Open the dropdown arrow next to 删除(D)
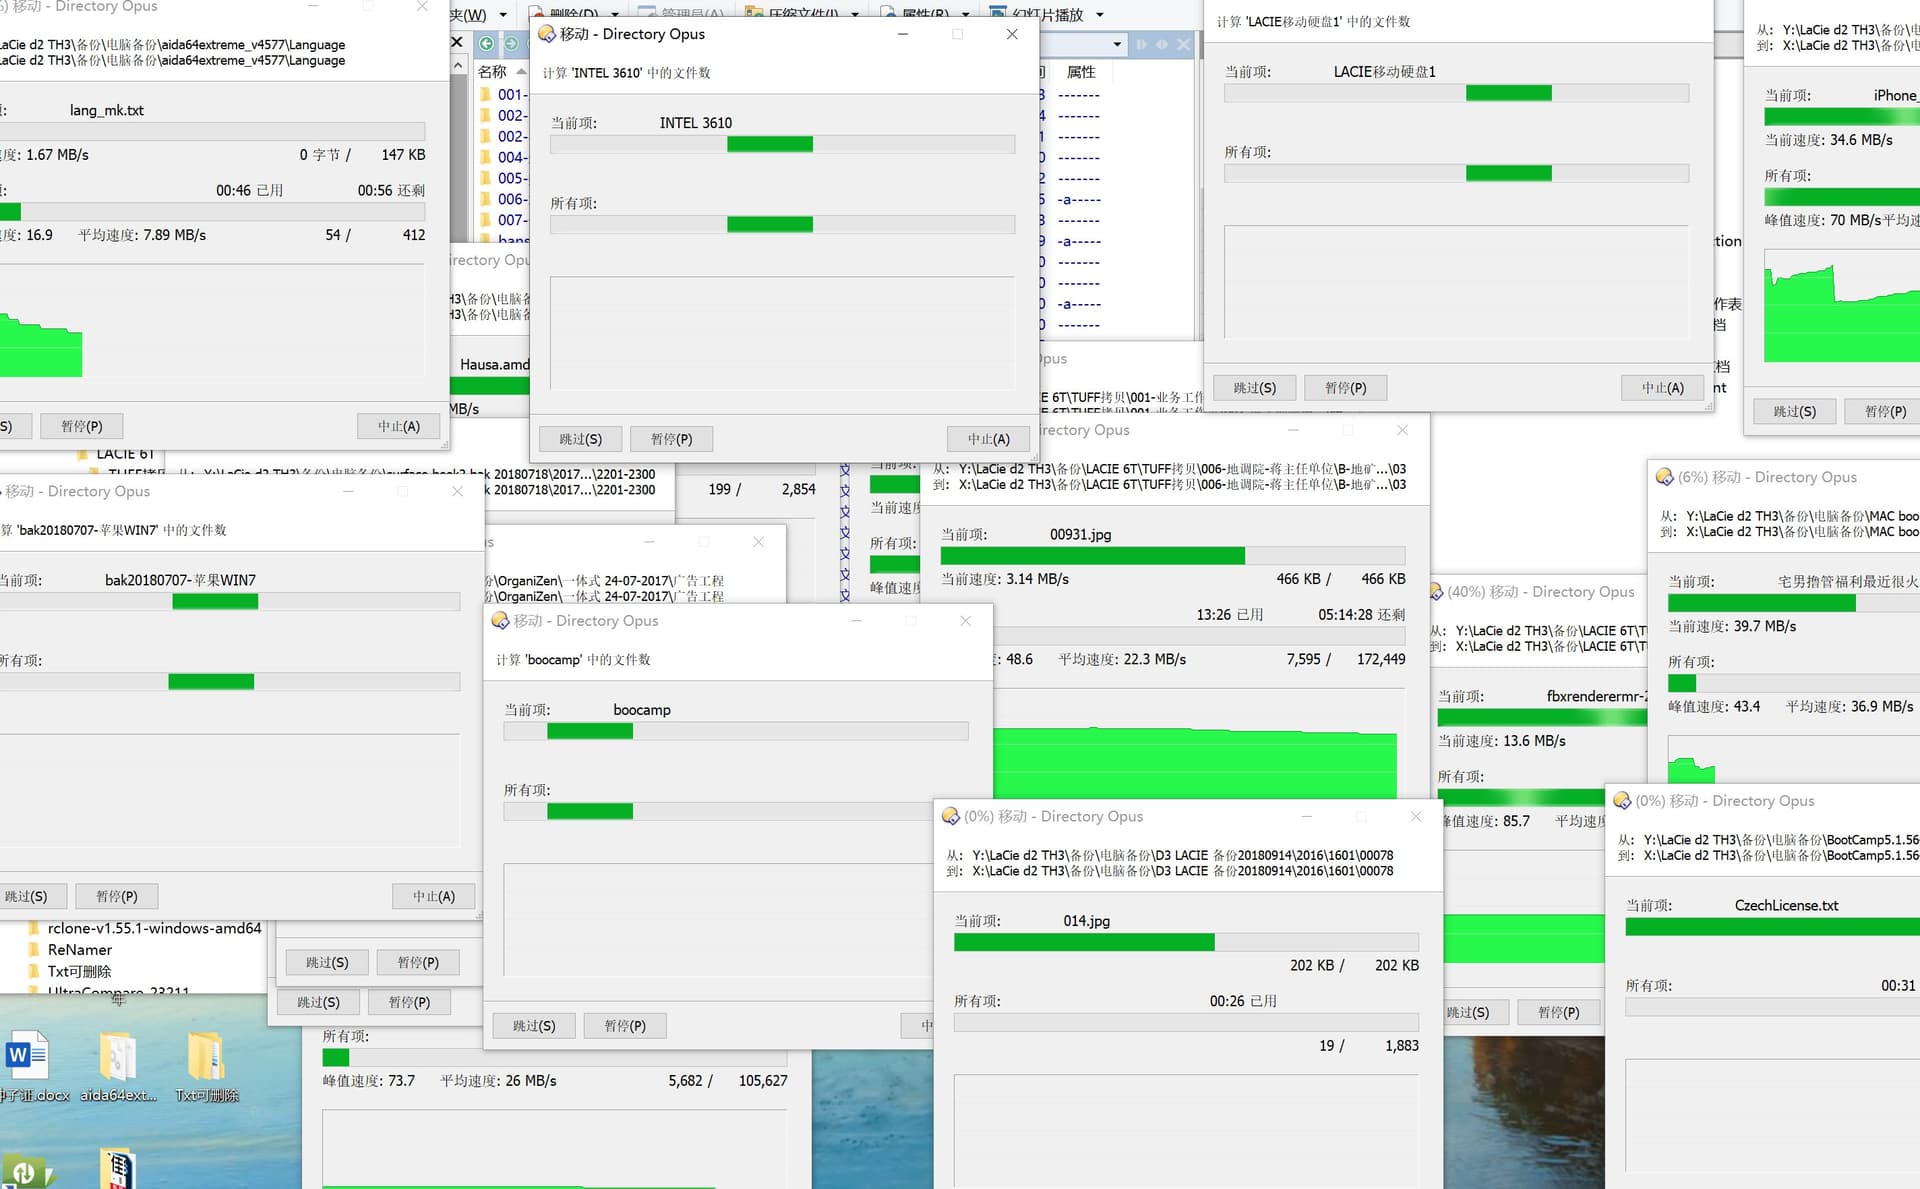Screen dimensions: 1920x1189 click(614, 15)
